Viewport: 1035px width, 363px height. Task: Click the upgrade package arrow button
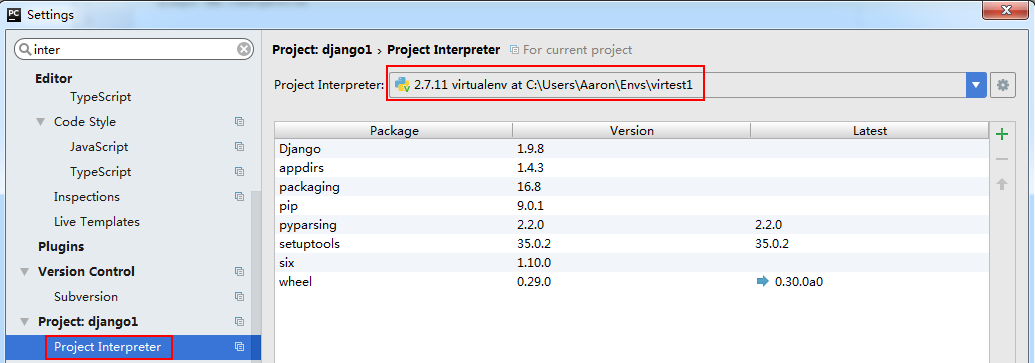(1002, 184)
